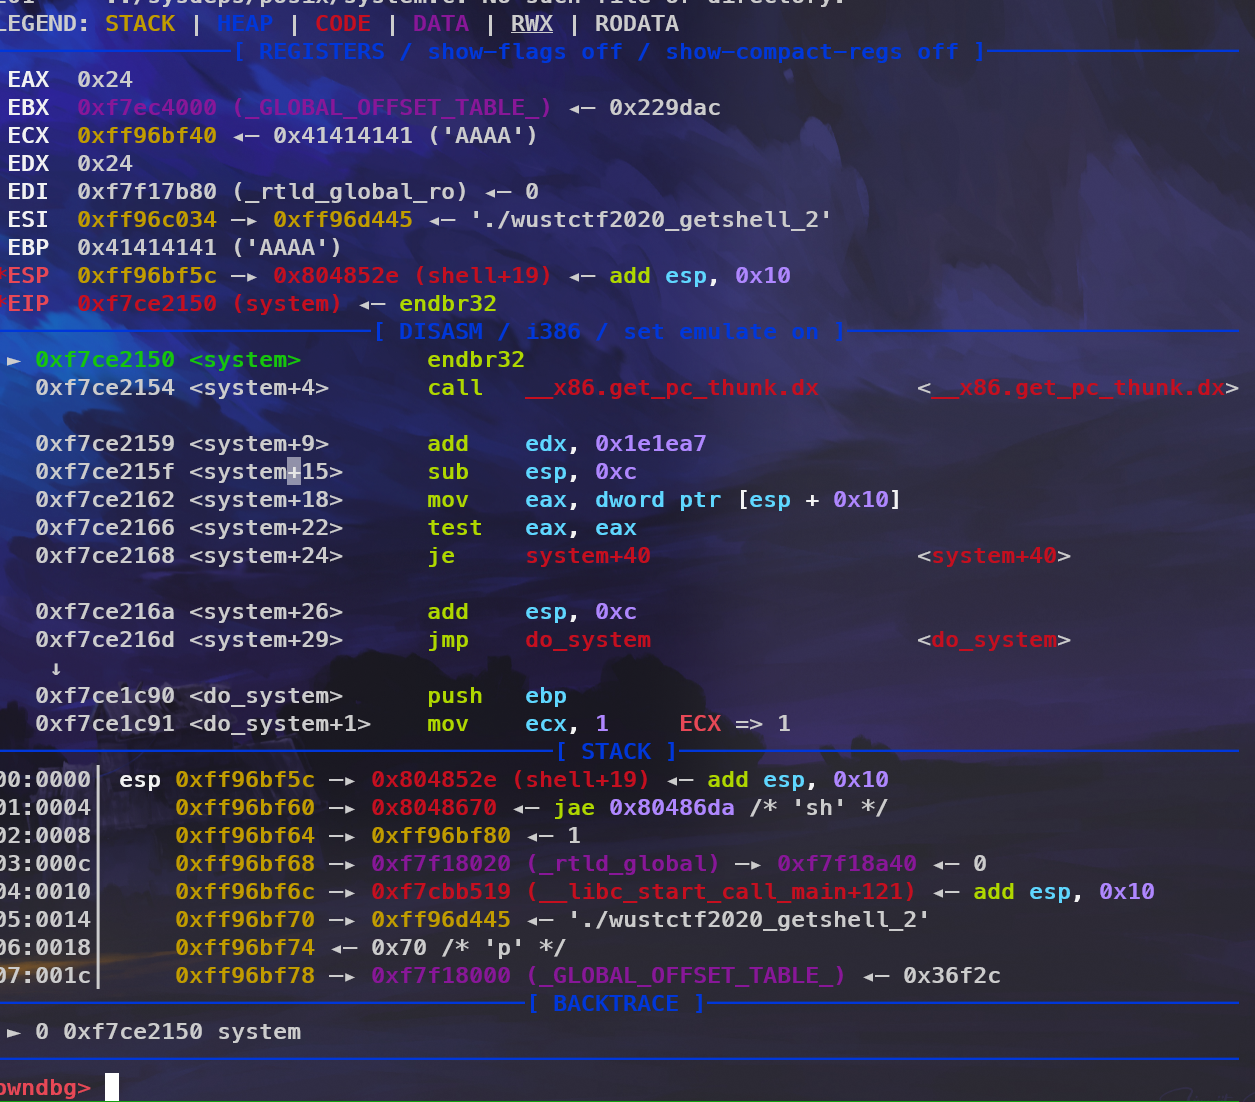This screenshot has width=1255, height=1102.
Task: Select the DISASM section header
Action: (x=609, y=332)
